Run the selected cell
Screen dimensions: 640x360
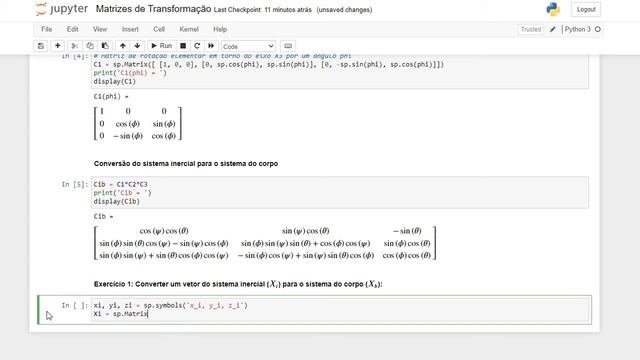tap(162, 46)
